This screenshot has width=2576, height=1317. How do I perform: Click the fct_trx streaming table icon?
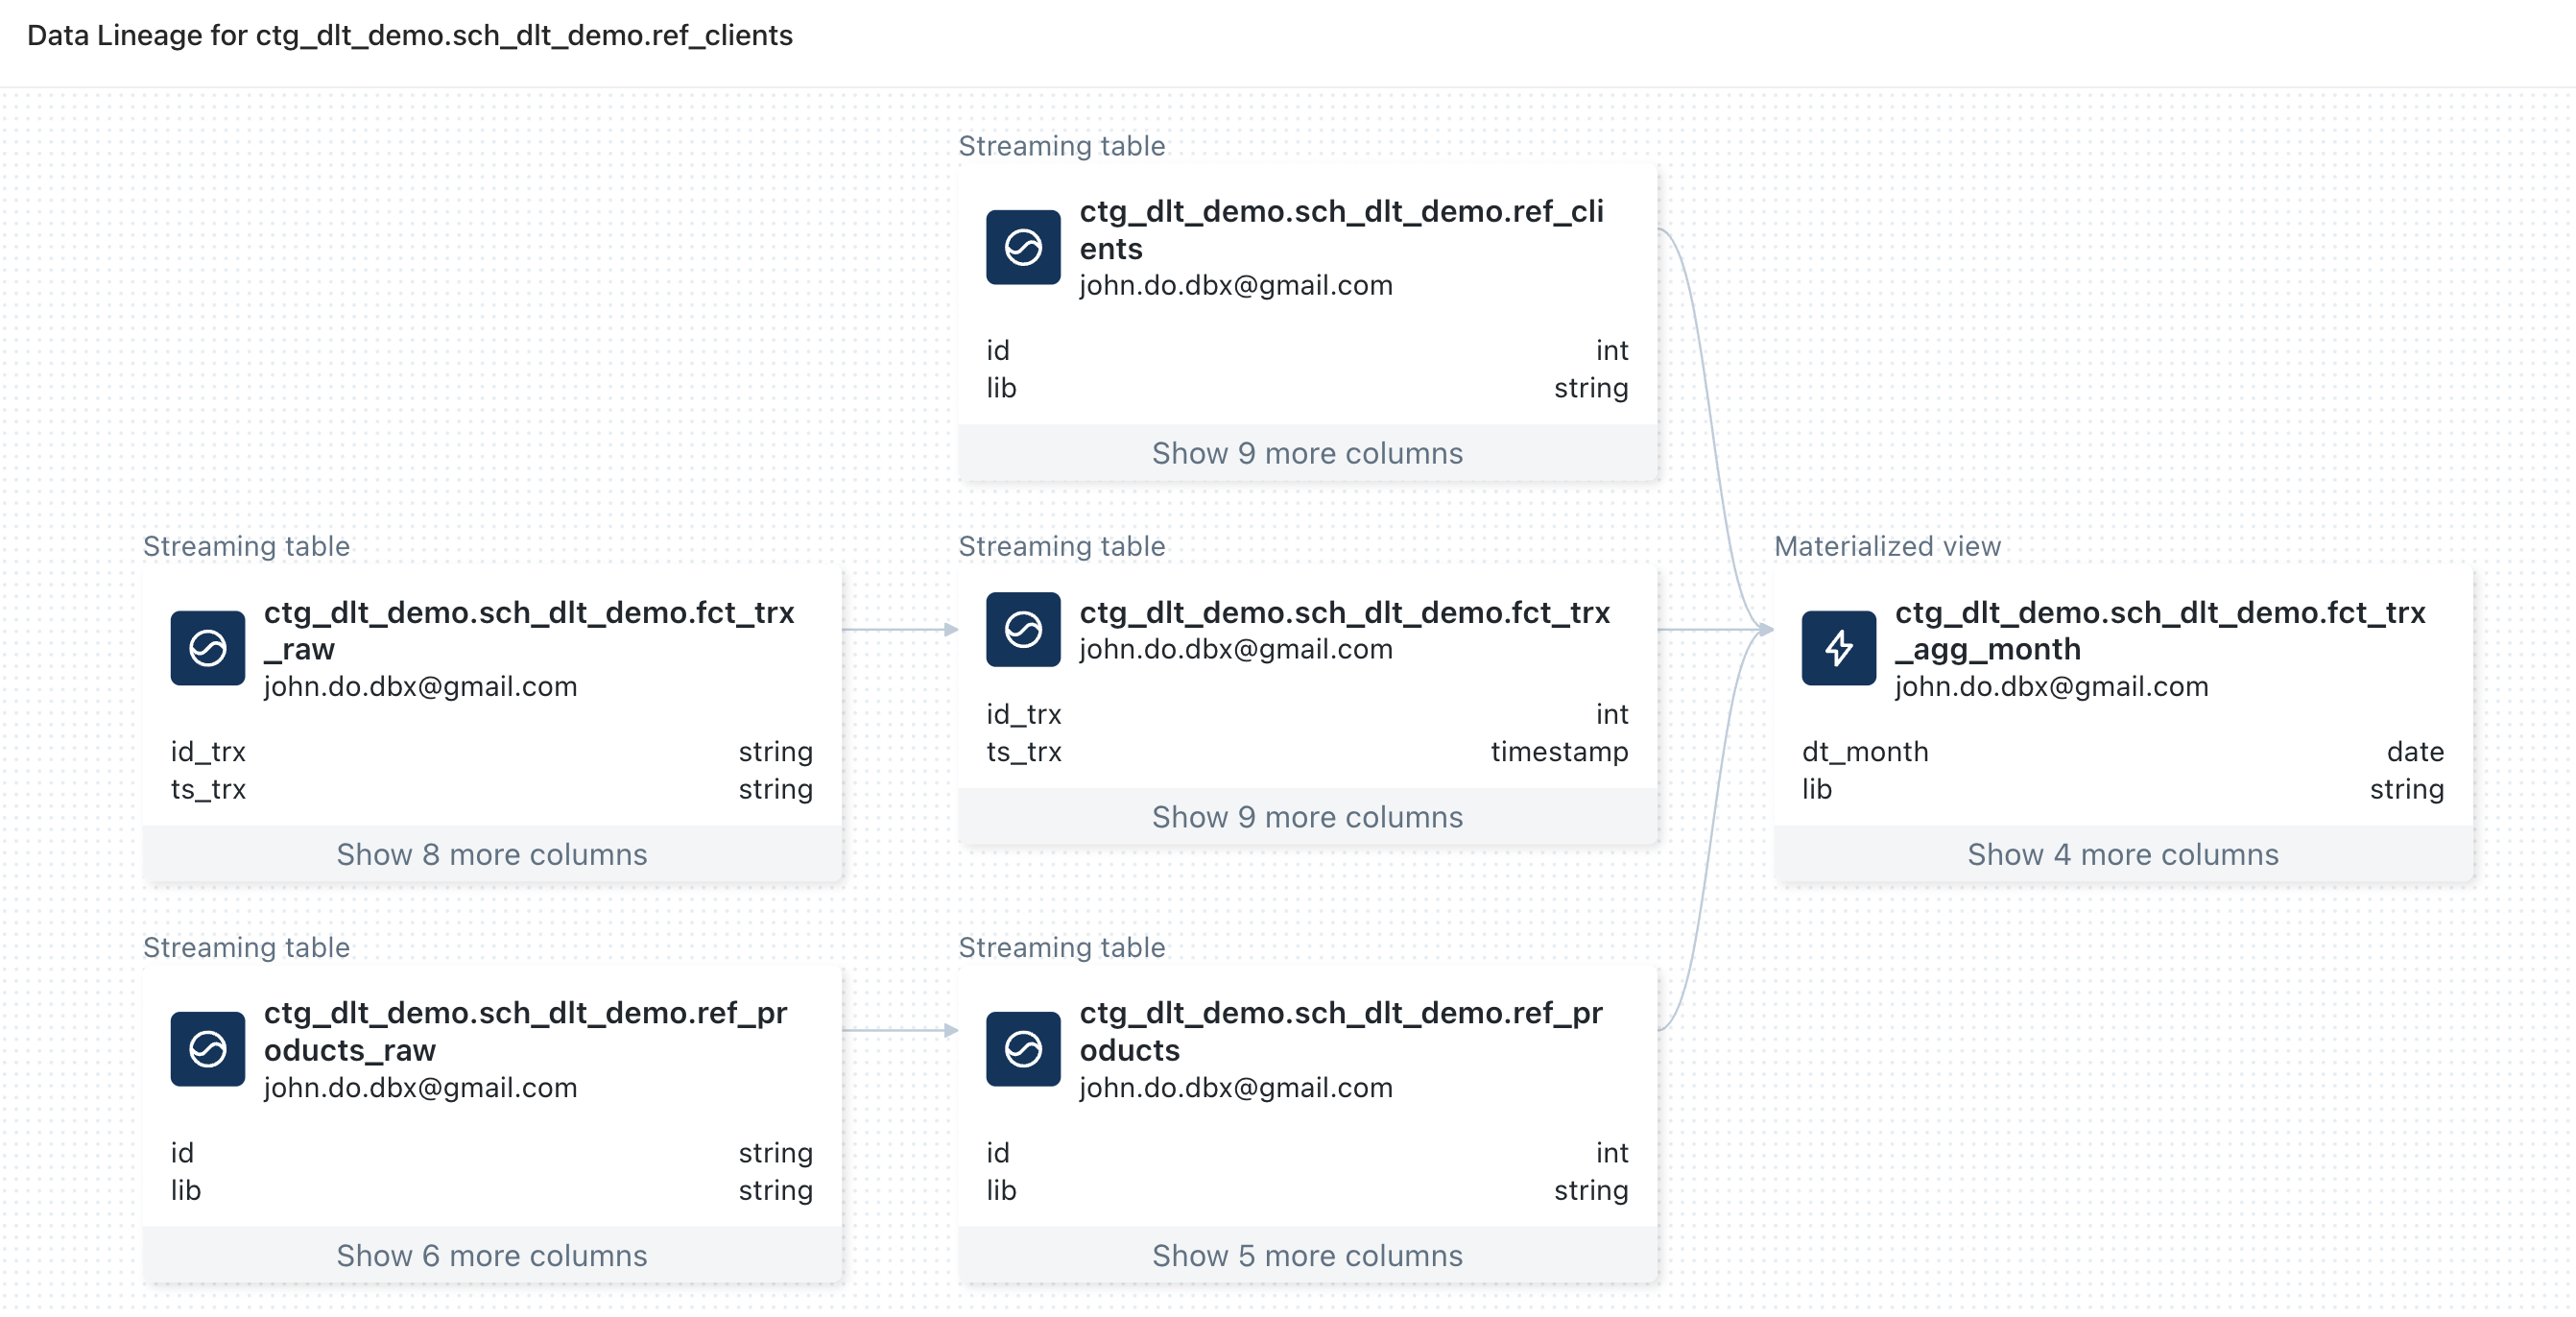point(1022,629)
